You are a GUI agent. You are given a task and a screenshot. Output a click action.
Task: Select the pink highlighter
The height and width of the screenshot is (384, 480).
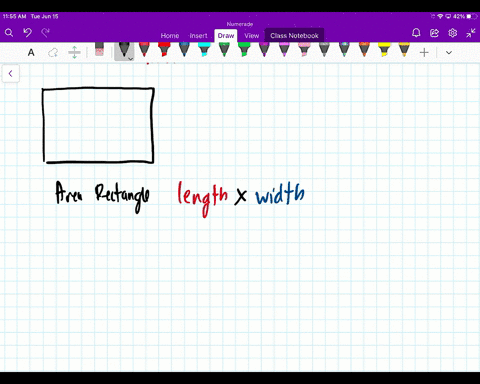tap(304, 49)
